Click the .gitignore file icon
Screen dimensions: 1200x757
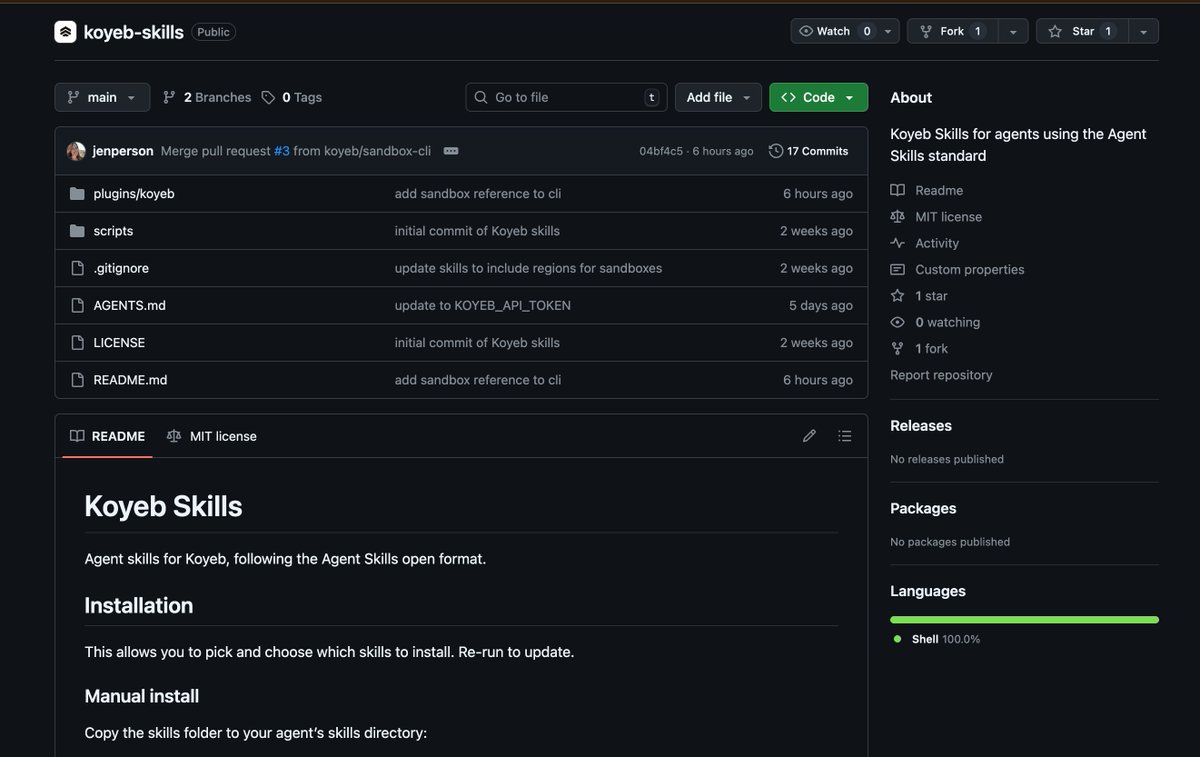coord(77,268)
